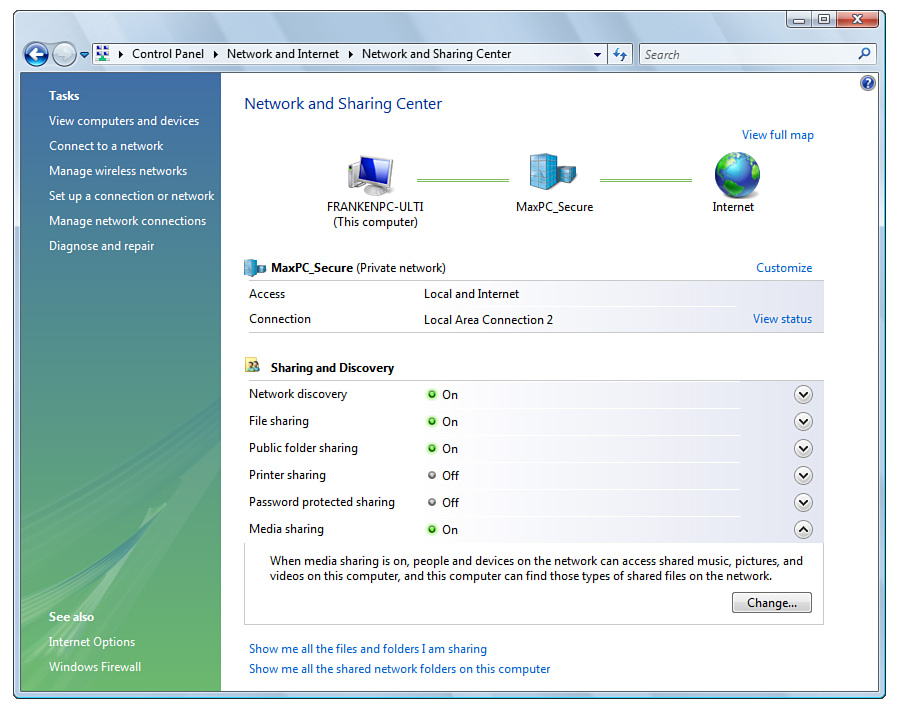Expand the arrow after Network and Internet breadcrumb
Viewport: 899px width, 710px height.
pyautogui.click(x=350, y=54)
